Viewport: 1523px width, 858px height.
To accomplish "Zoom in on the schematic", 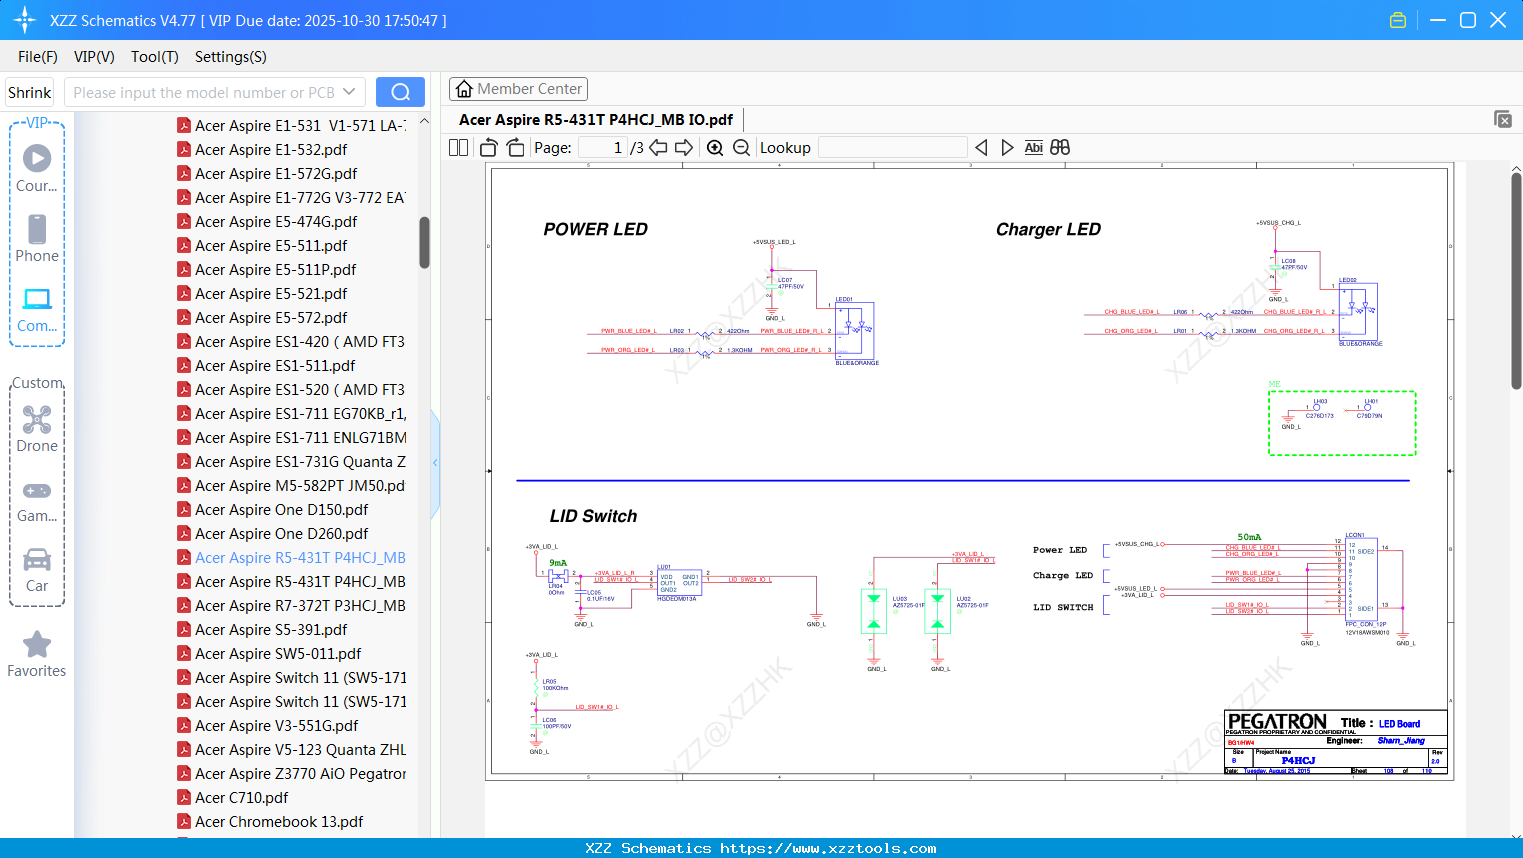I will click(x=715, y=148).
